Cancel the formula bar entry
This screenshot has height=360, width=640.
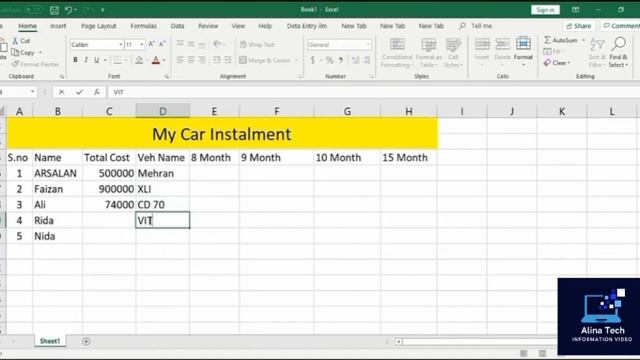coord(61,92)
